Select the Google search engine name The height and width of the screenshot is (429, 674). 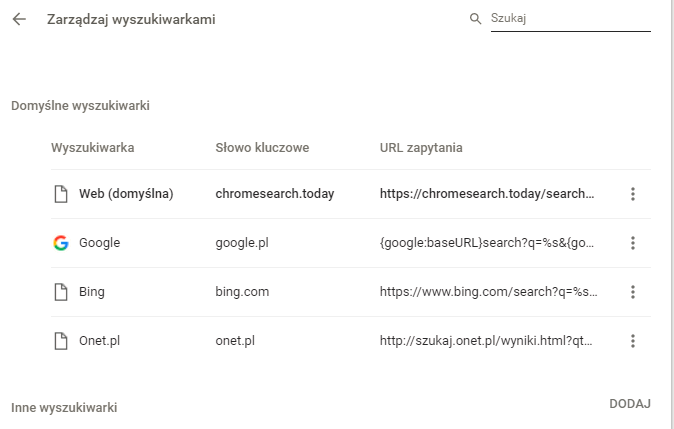point(100,243)
